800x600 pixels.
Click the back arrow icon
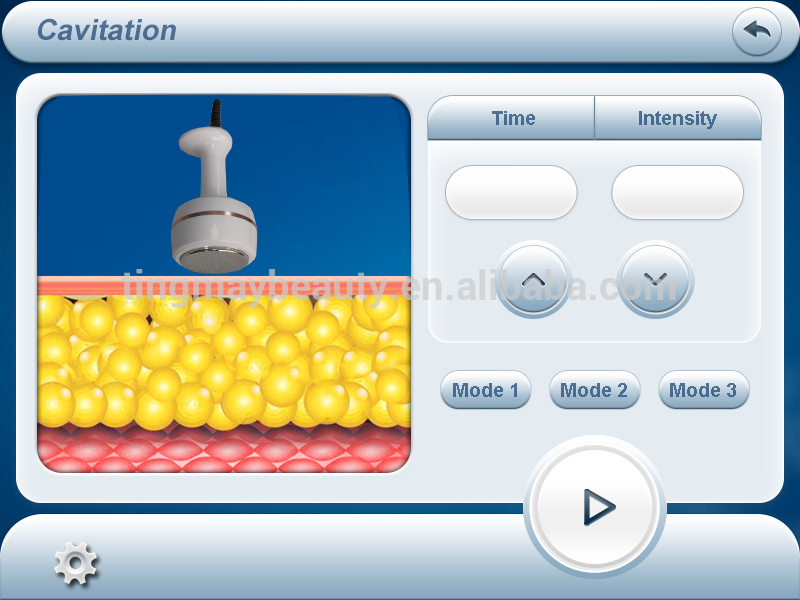click(756, 32)
